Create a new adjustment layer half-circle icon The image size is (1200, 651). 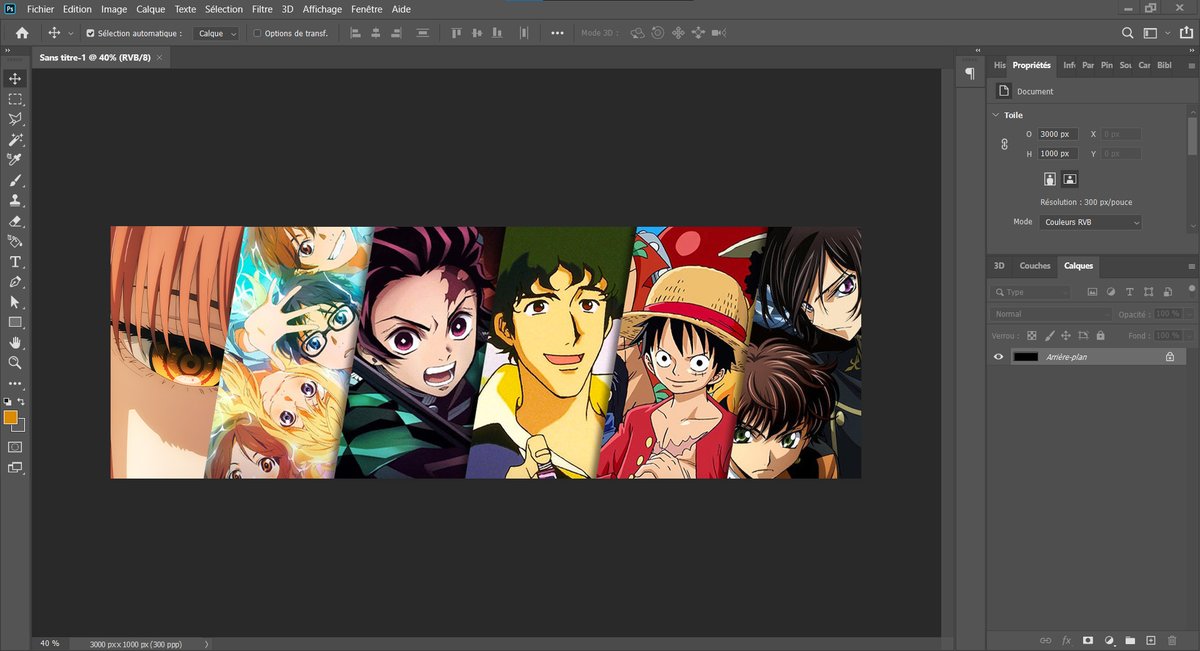(x=1109, y=640)
